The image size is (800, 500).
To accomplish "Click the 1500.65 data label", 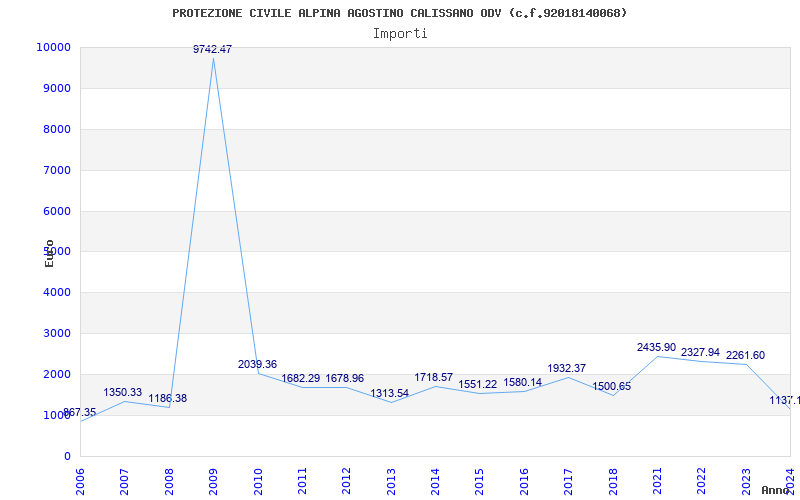I will [611, 386].
